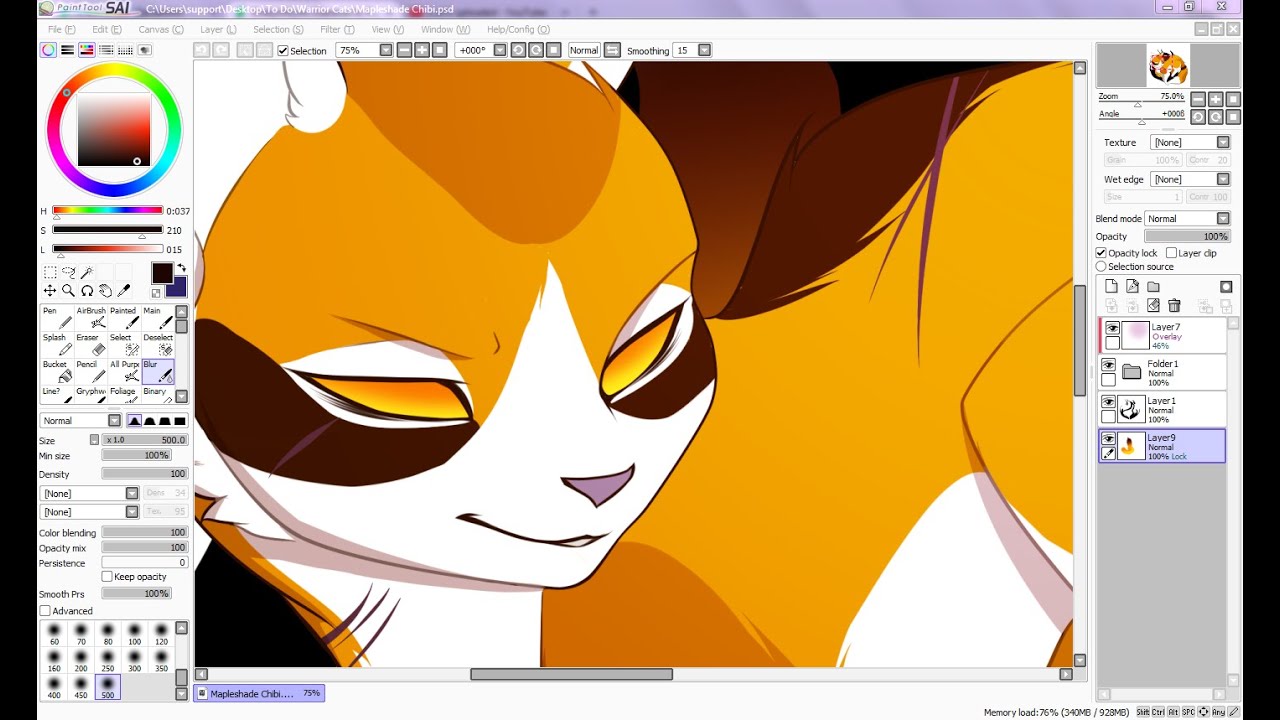This screenshot has height=720, width=1280.
Task: Select the Pencil tool
Action: pos(91,371)
